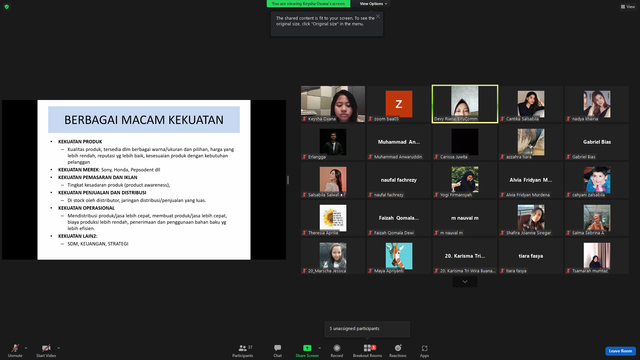Select the highlighted Devy Riana video tile
640x360 pixels.
pyautogui.click(x=465, y=104)
